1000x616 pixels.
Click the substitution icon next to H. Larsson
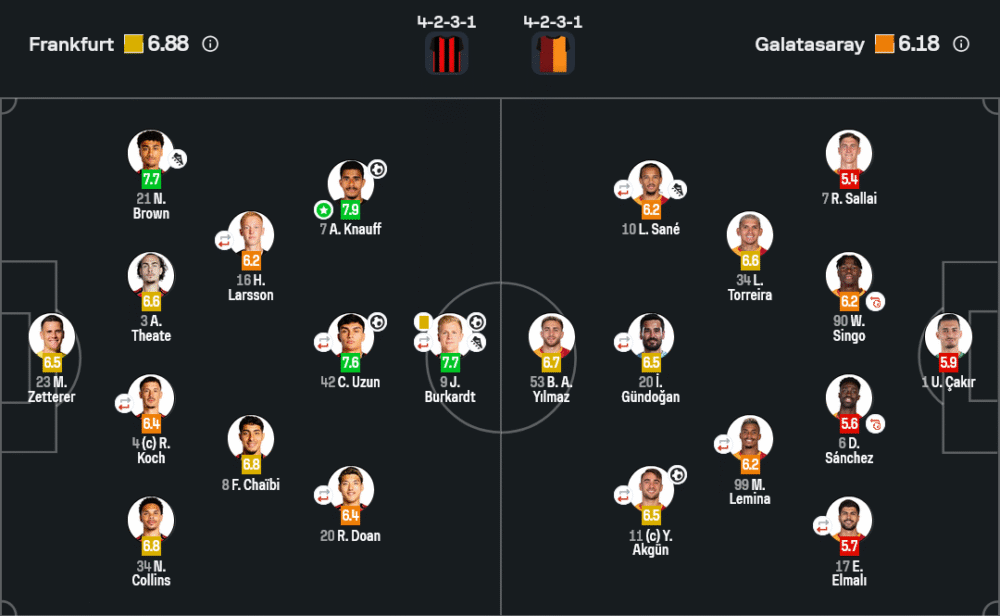coord(224,240)
